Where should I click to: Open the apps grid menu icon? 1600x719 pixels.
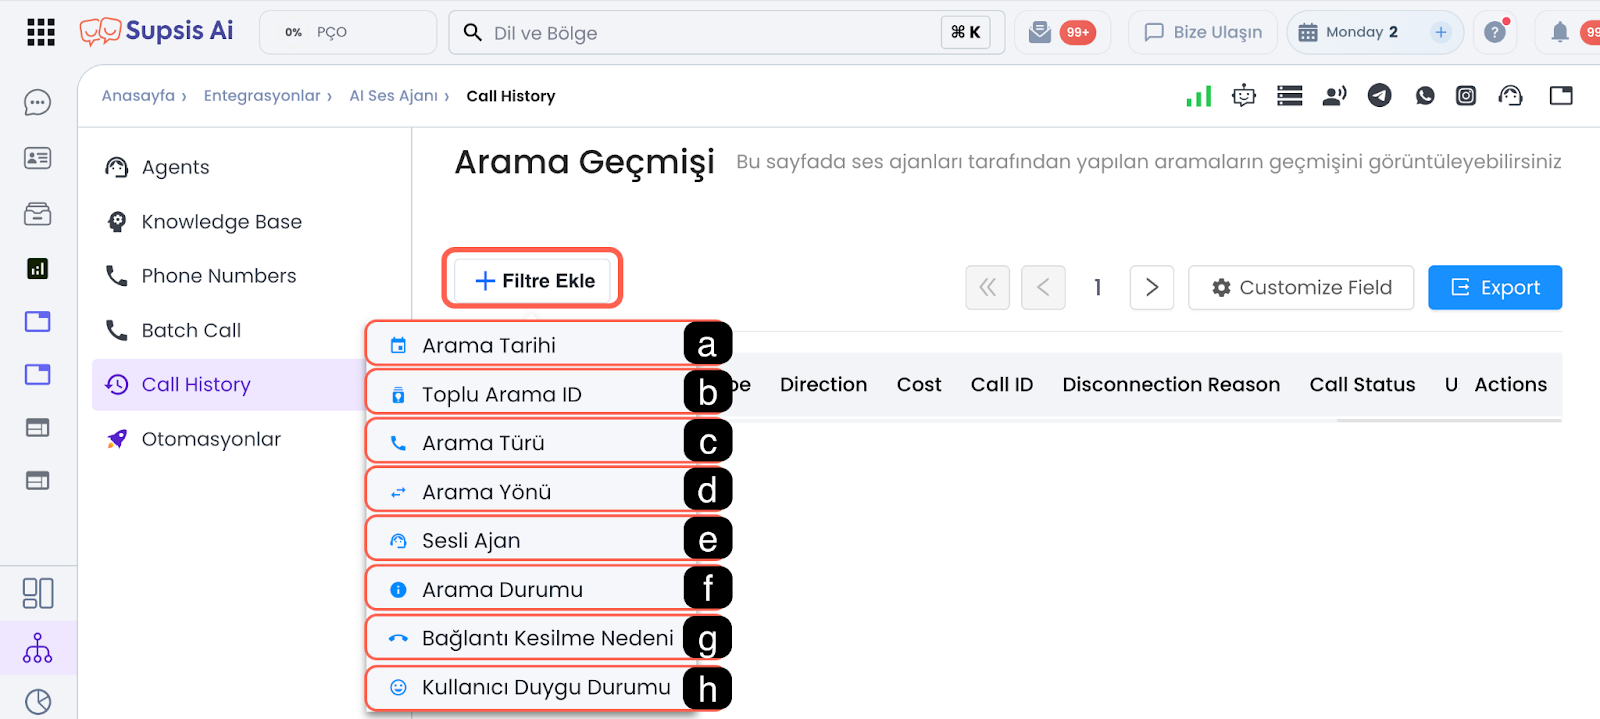(x=40, y=32)
